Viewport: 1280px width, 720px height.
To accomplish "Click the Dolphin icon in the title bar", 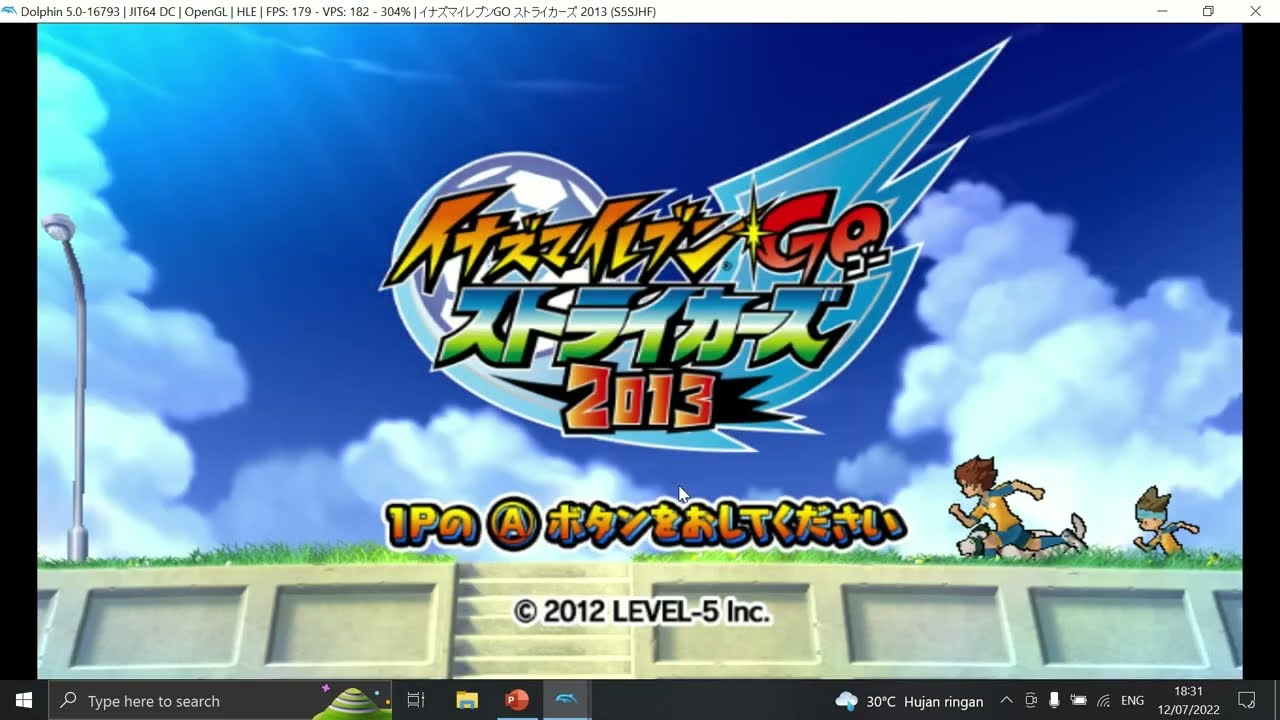I will click(x=10, y=11).
